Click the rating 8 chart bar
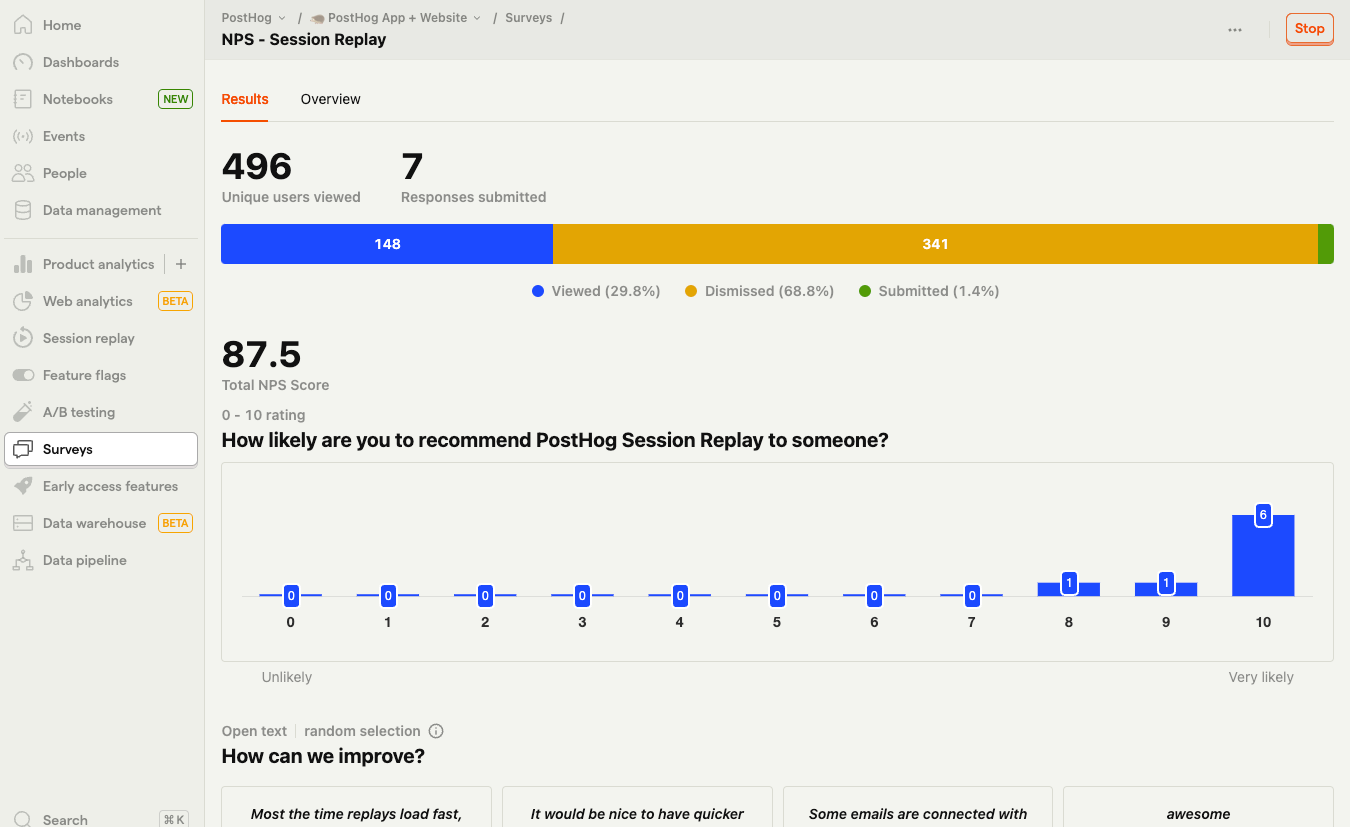Screen dimensions: 1350x827 (x=1069, y=589)
